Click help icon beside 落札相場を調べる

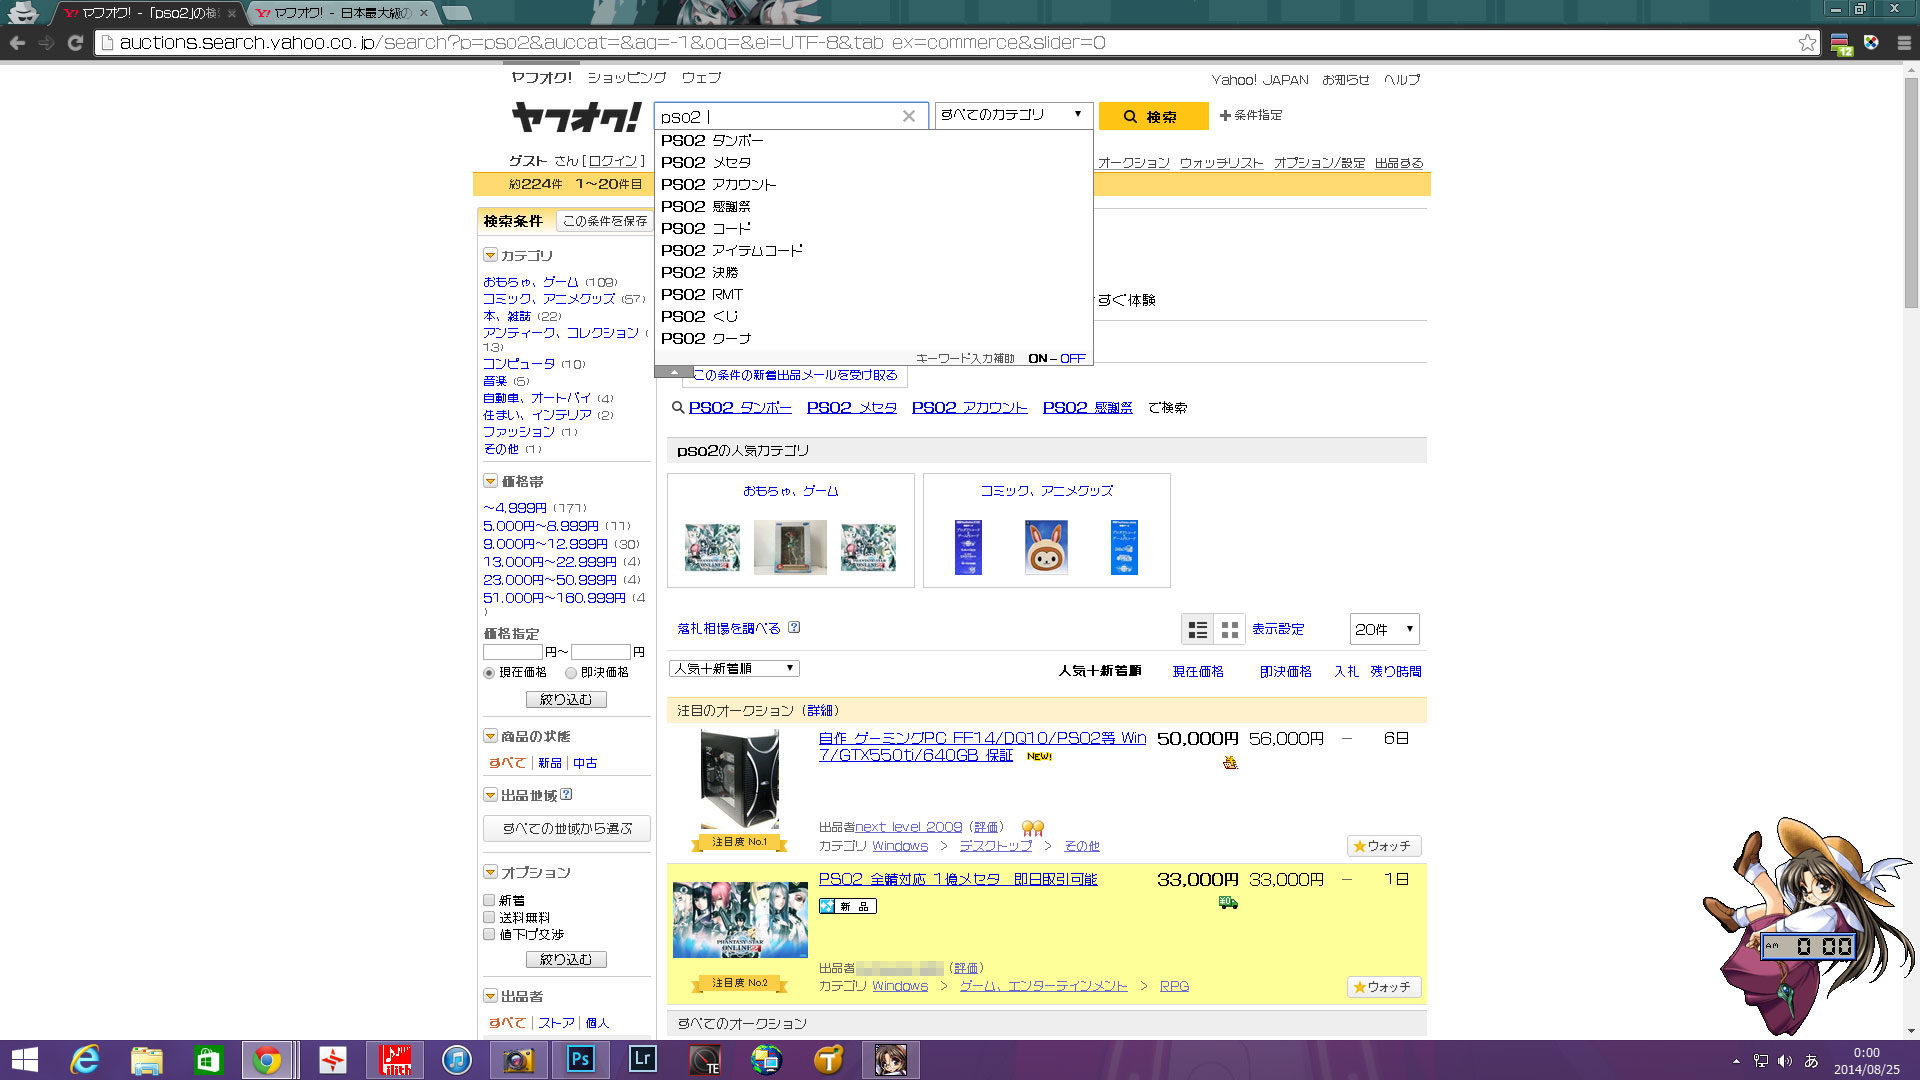point(794,628)
